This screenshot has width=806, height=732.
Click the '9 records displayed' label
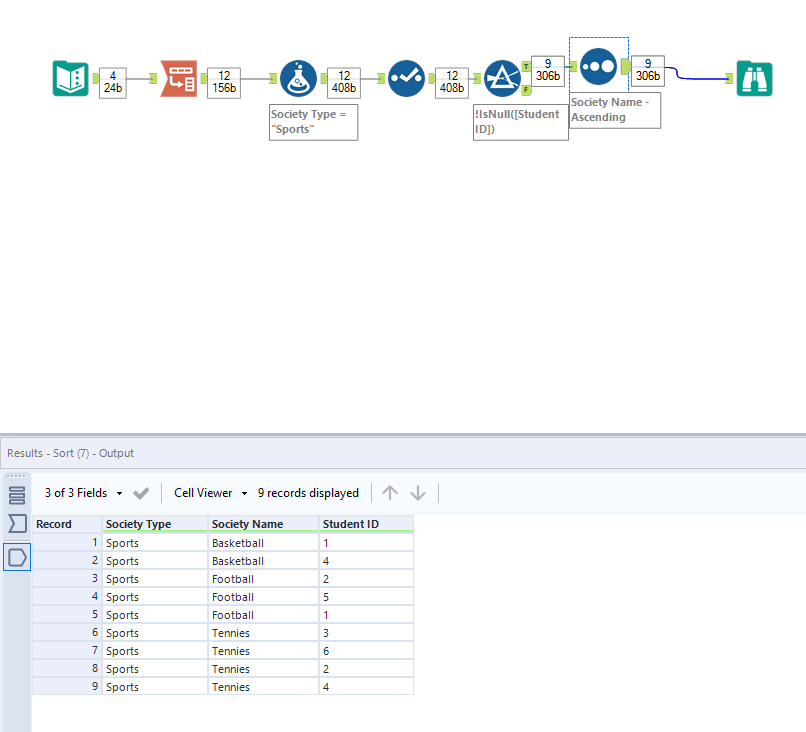(308, 493)
